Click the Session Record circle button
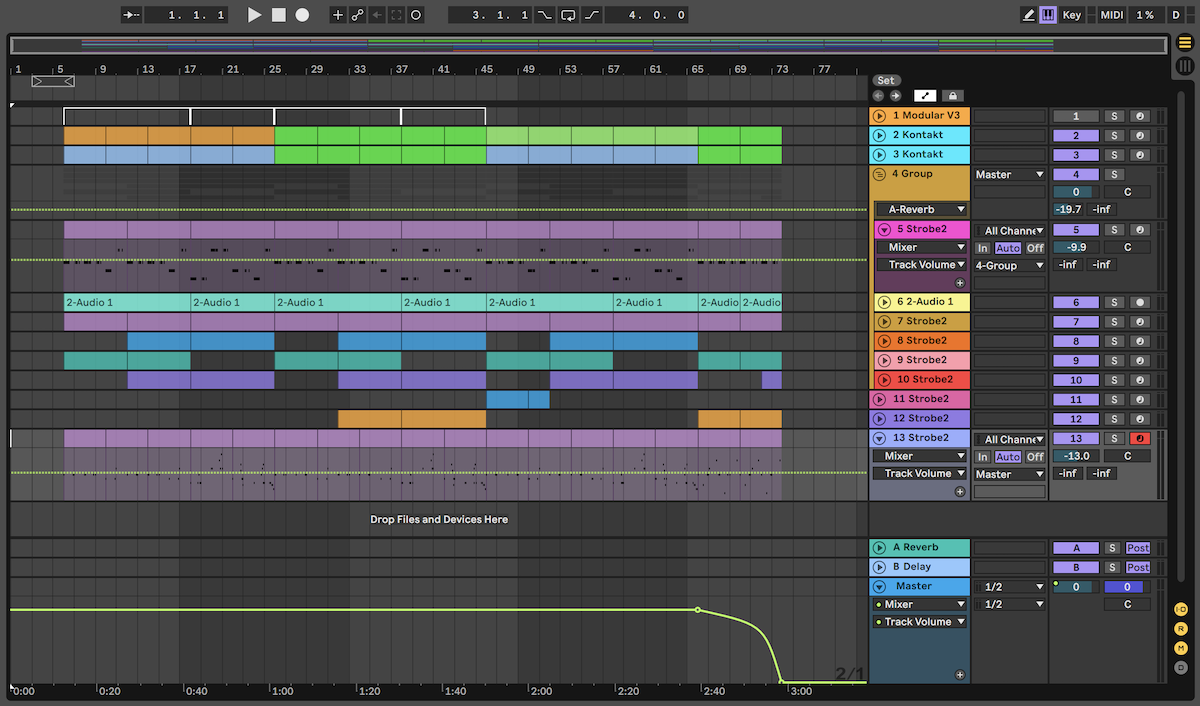1200x706 pixels. coord(416,15)
